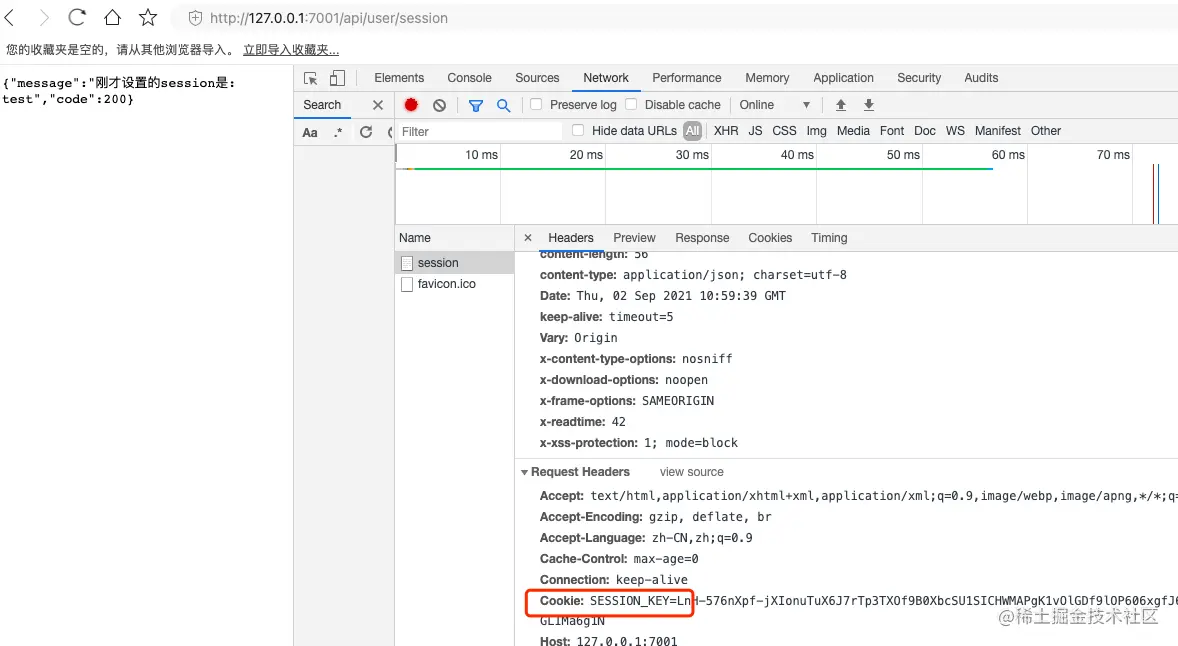Filter requests by Media
This screenshot has width=1178, height=646.
click(853, 131)
